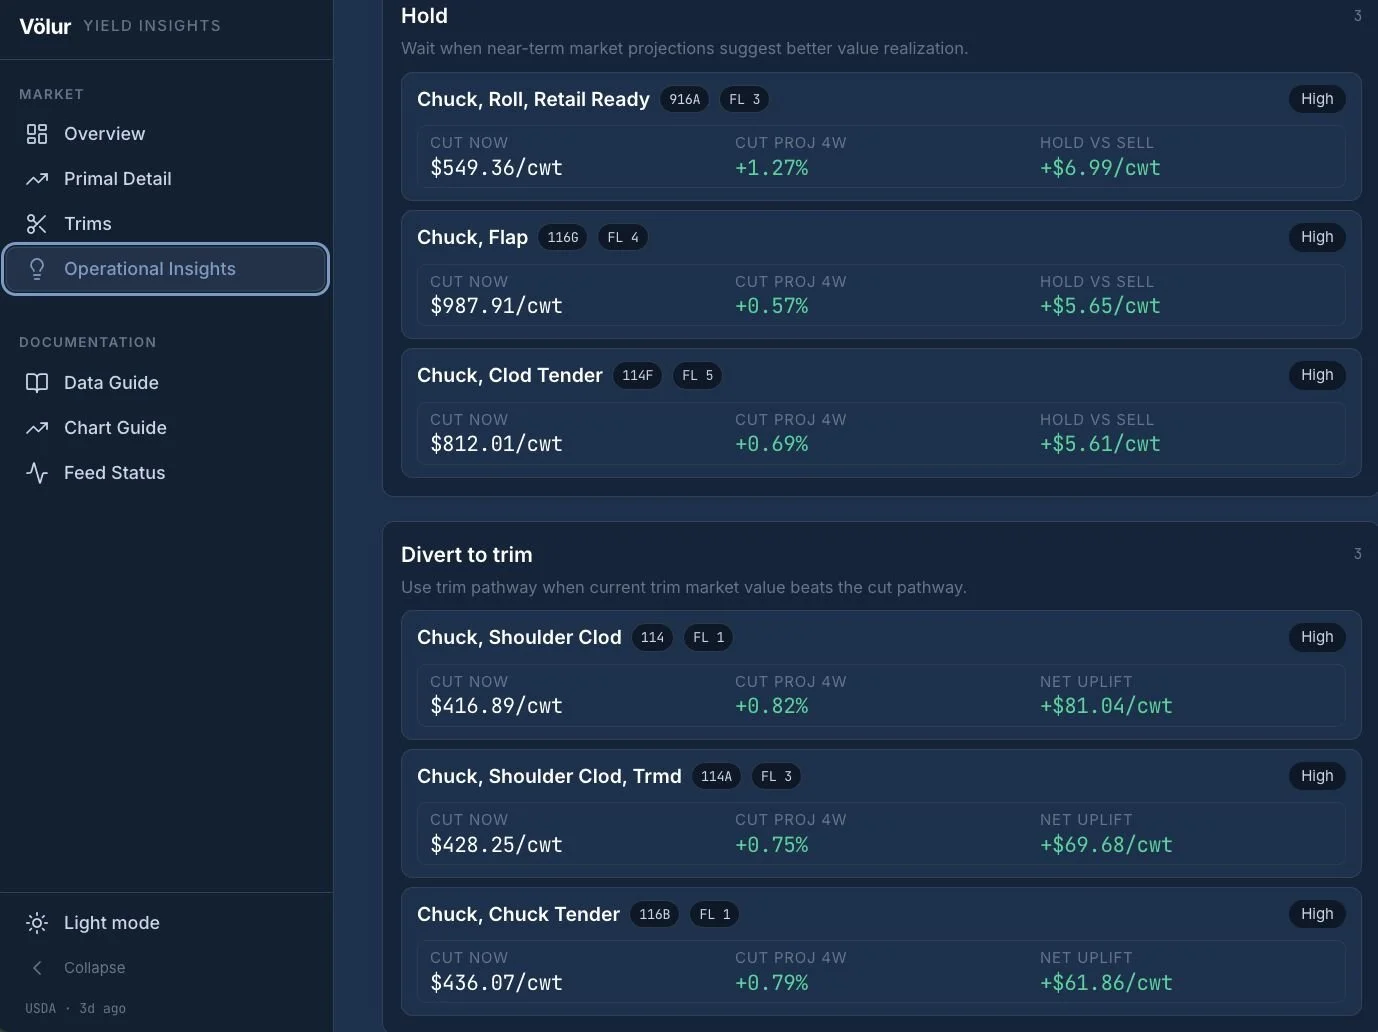Click the Operational Insights lightbulb icon
The height and width of the screenshot is (1032, 1378).
tap(37, 269)
